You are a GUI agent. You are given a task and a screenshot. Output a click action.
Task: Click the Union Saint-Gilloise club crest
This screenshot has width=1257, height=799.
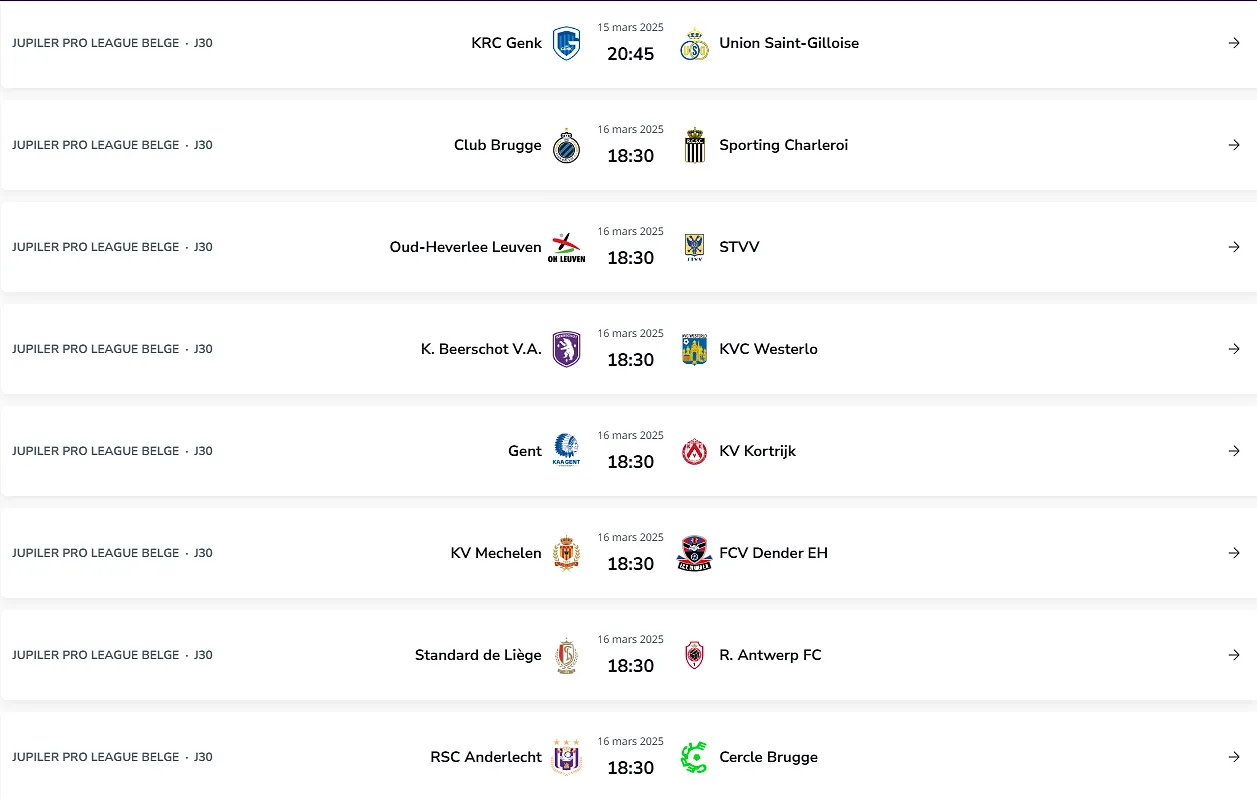(694, 43)
